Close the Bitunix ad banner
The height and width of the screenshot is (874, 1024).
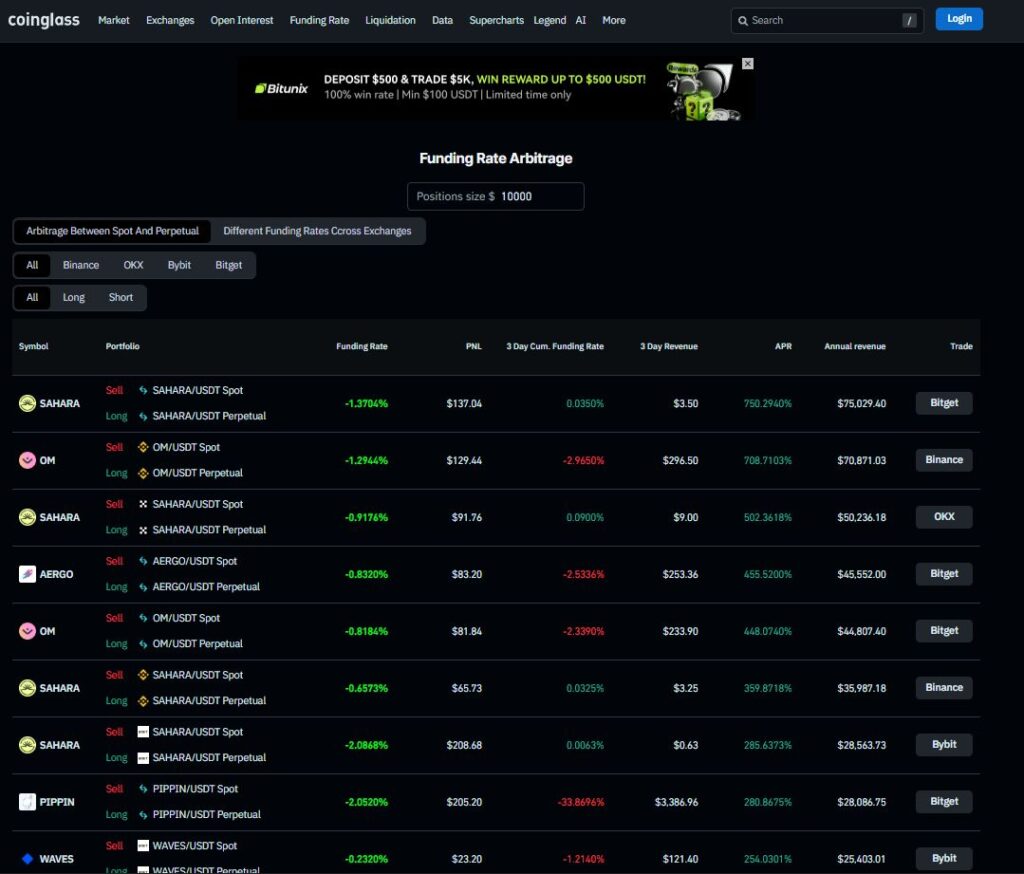tap(747, 64)
